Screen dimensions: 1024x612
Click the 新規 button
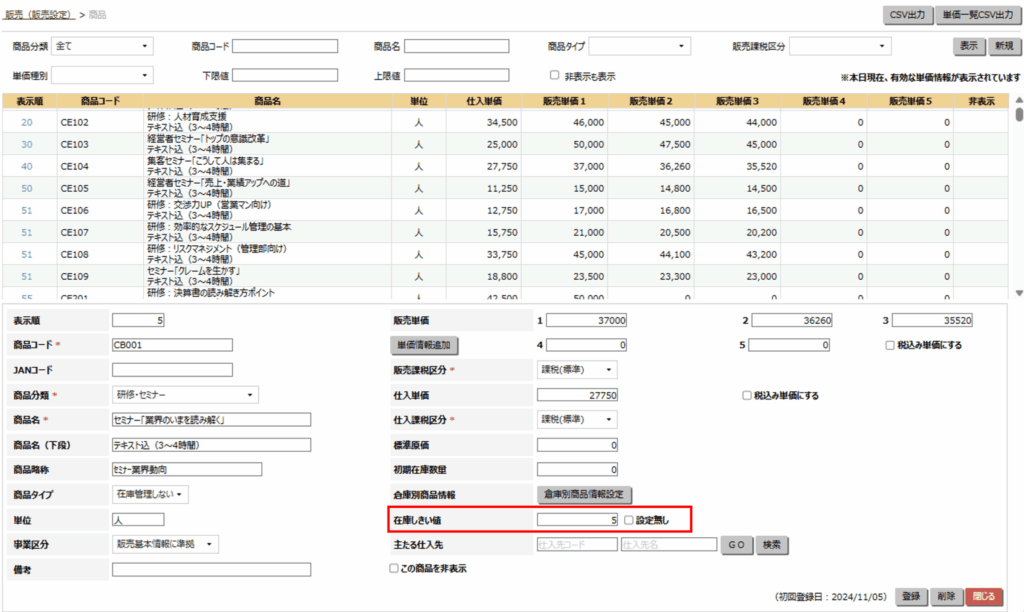[x=1004, y=46]
